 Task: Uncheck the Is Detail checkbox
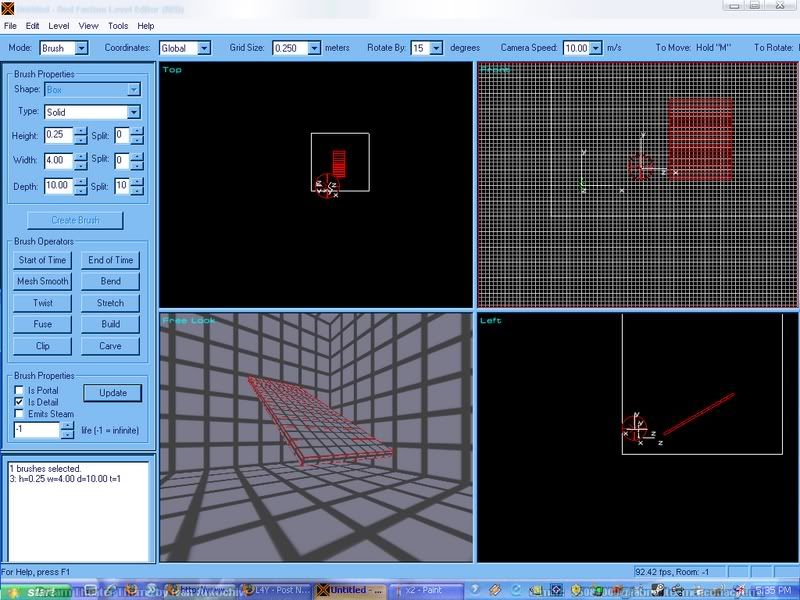[19, 402]
